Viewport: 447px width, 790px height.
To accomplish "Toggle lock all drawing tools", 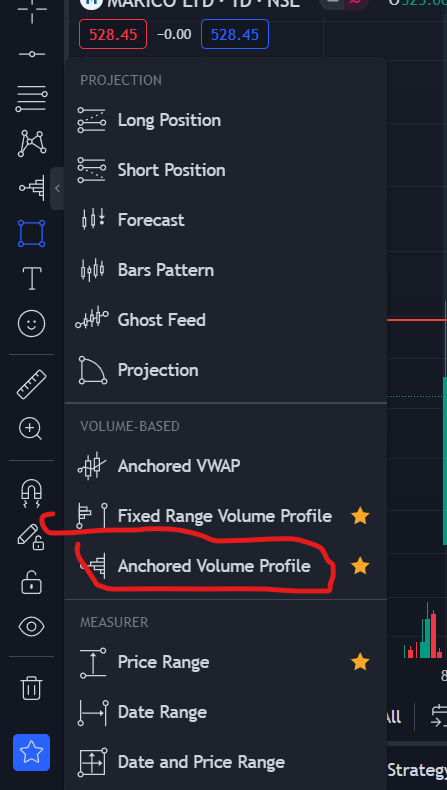I will tap(32, 583).
